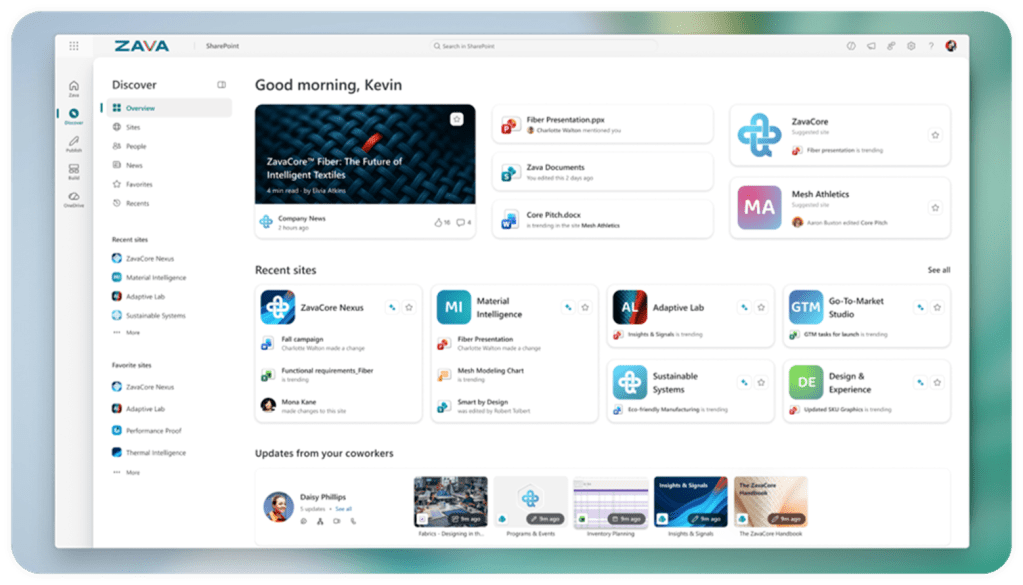Chat with Daisy Phillips icon
The width and height of the screenshot is (1023, 585).
click(x=303, y=521)
